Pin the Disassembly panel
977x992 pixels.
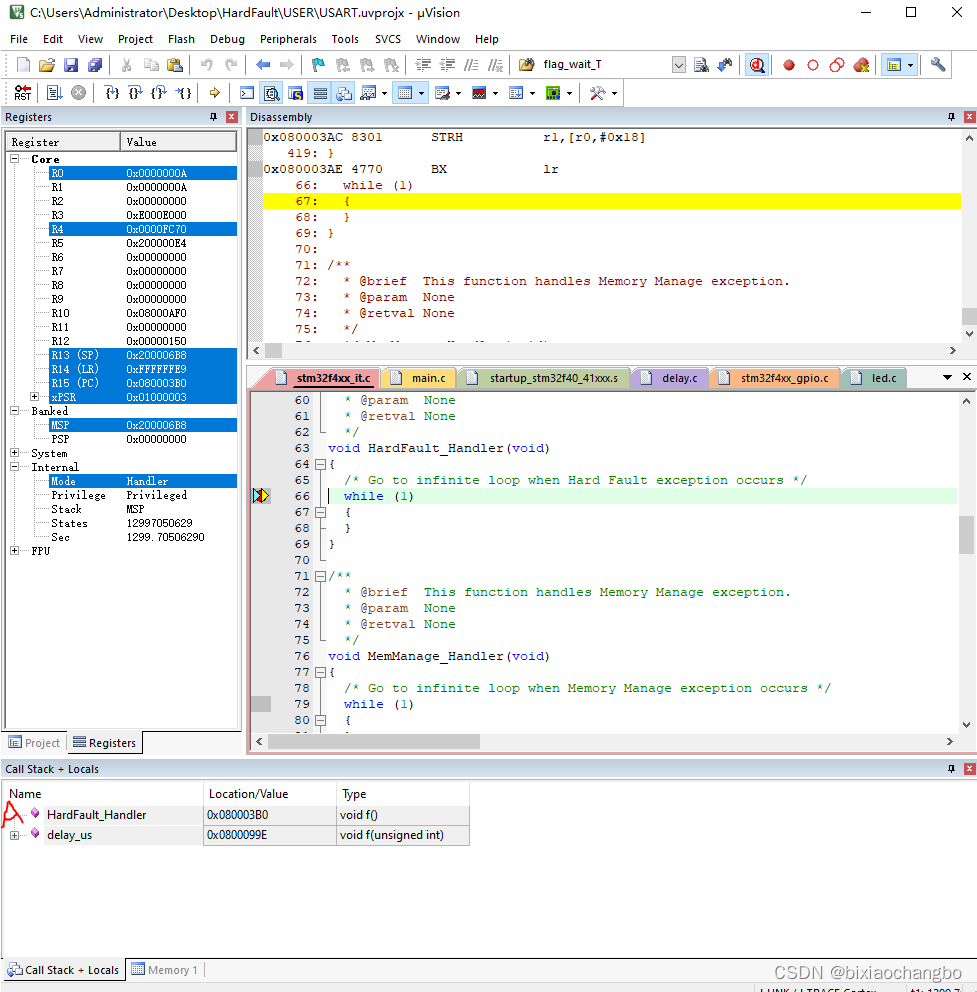click(x=951, y=117)
